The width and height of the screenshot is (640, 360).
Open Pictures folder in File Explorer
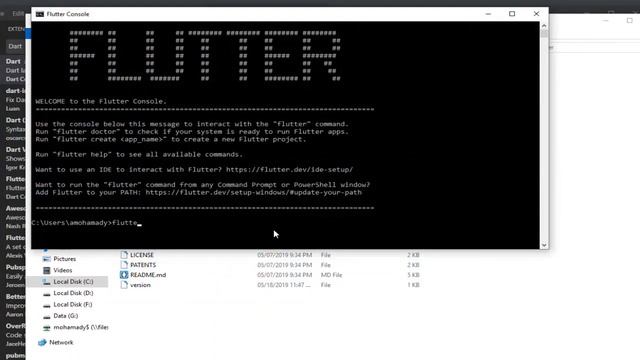point(64,259)
